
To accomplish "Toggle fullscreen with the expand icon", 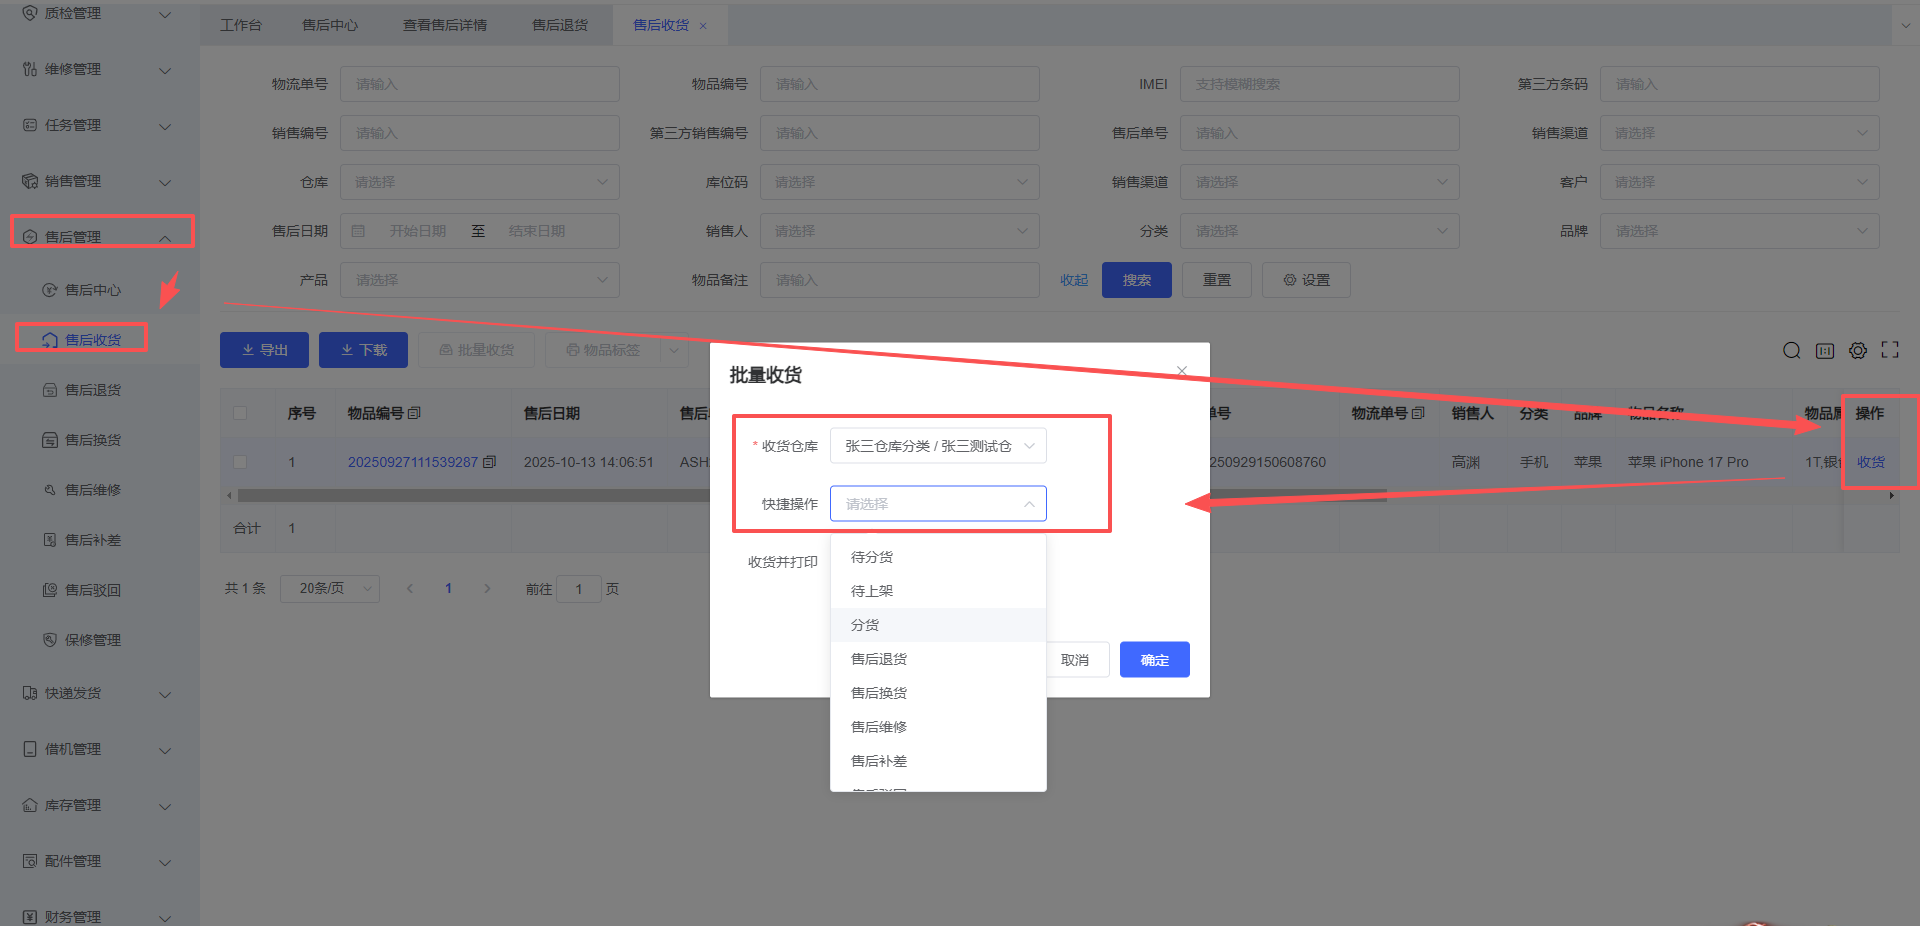I will [x=1890, y=350].
